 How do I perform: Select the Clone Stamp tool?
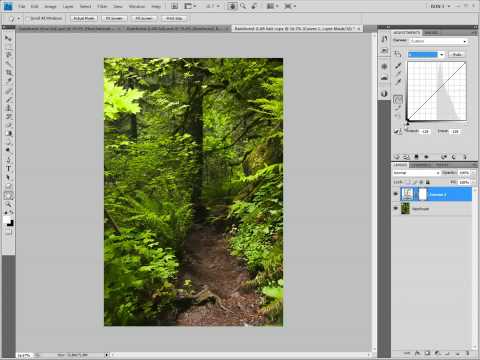[x=8, y=108]
